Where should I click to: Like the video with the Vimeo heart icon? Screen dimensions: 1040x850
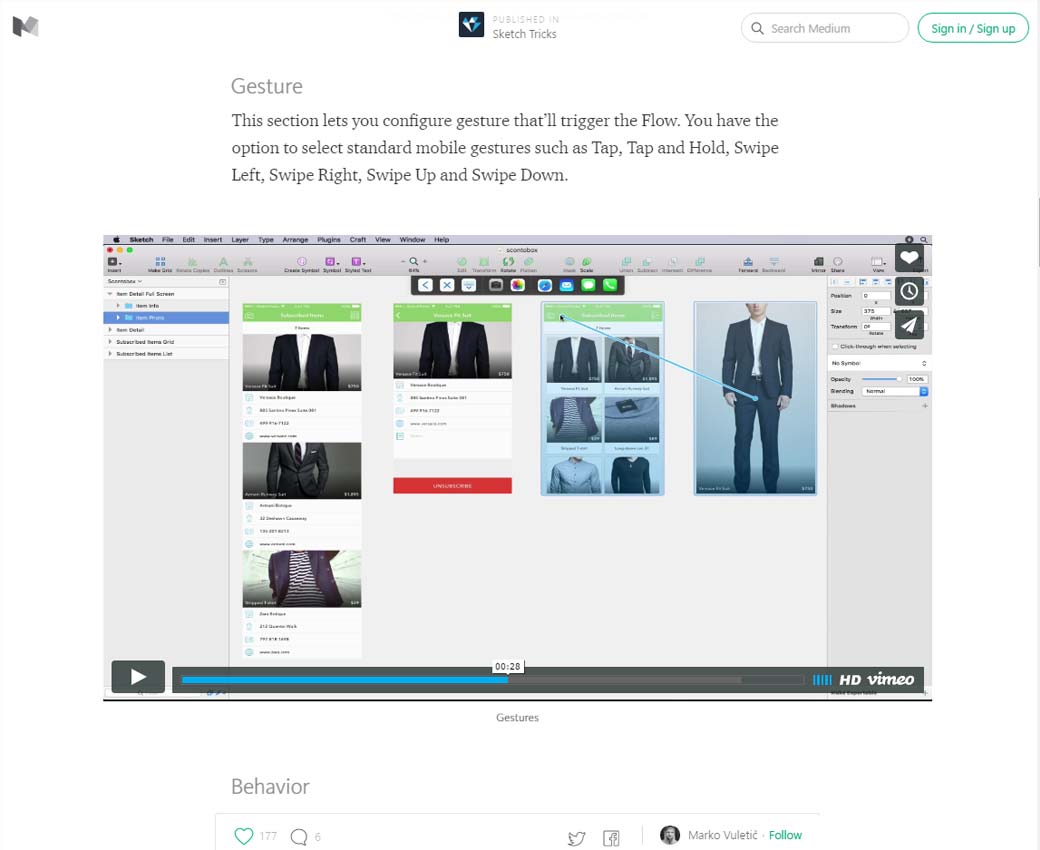tap(908, 258)
